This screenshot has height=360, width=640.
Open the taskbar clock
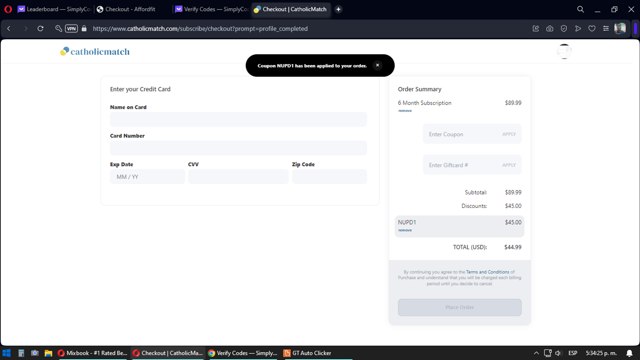(x=601, y=353)
